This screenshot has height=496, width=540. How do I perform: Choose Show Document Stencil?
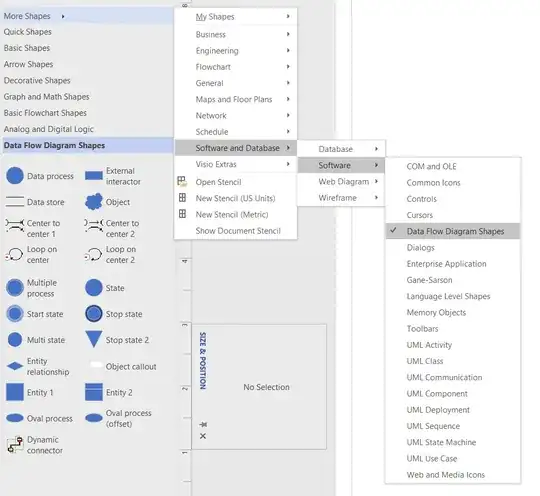point(236,230)
